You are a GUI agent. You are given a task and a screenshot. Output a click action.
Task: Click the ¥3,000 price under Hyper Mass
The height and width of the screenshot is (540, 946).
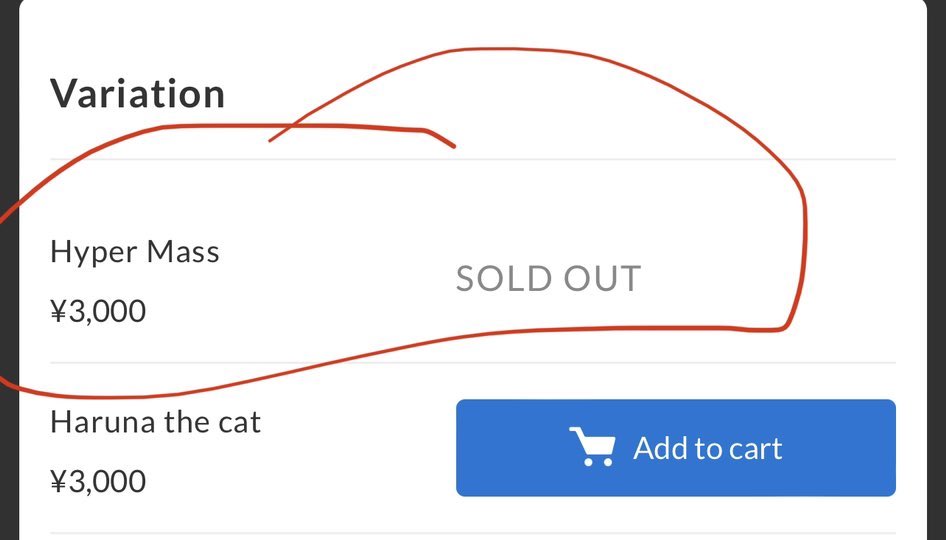tap(98, 312)
